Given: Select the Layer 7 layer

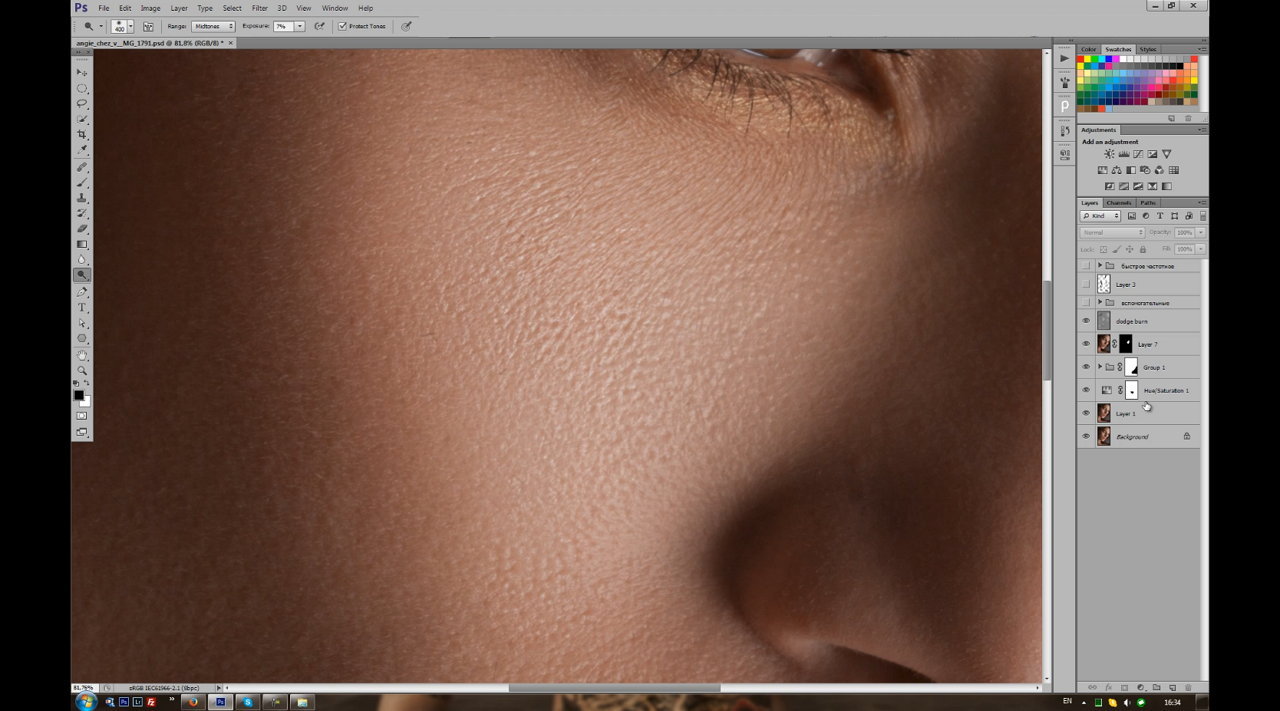Looking at the screenshot, I should 1147,344.
